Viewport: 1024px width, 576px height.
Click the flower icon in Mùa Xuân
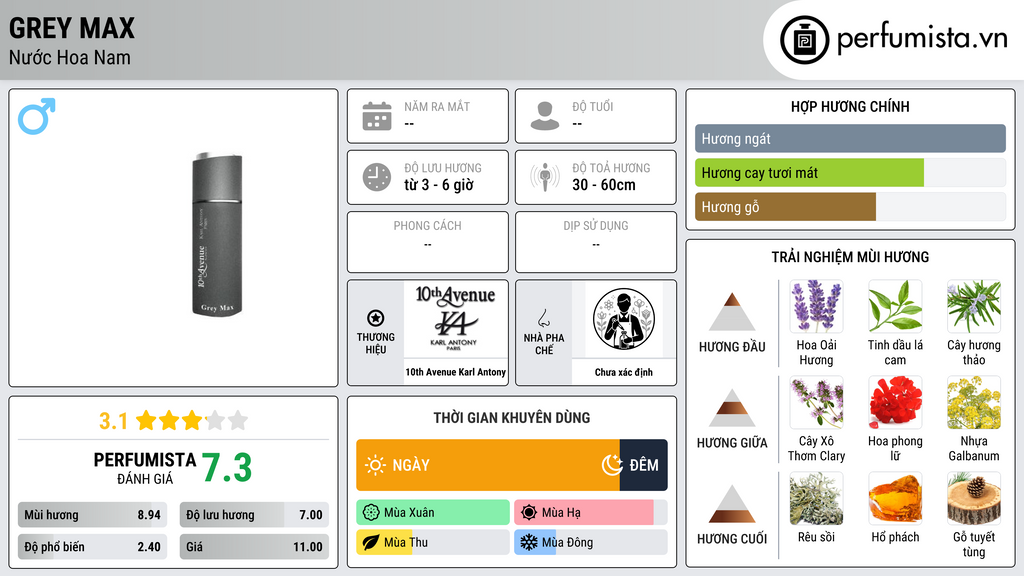click(371, 513)
